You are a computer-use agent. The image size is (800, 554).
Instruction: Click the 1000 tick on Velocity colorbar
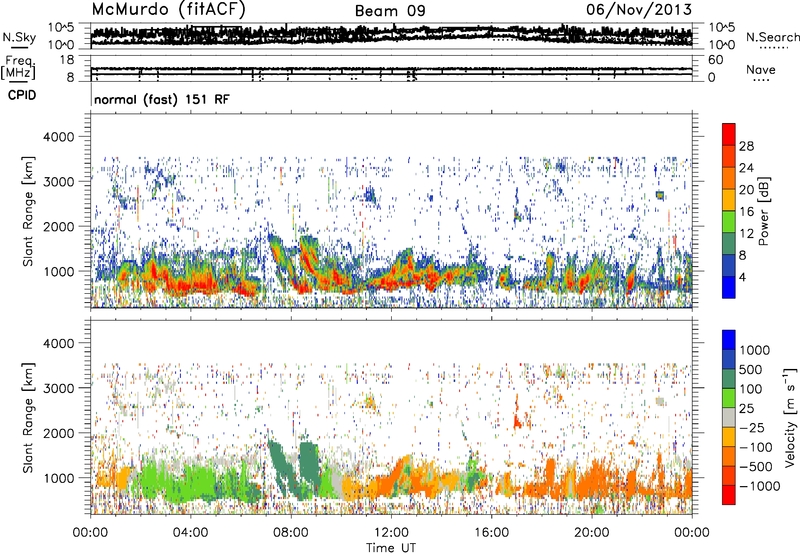tap(755, 350)
